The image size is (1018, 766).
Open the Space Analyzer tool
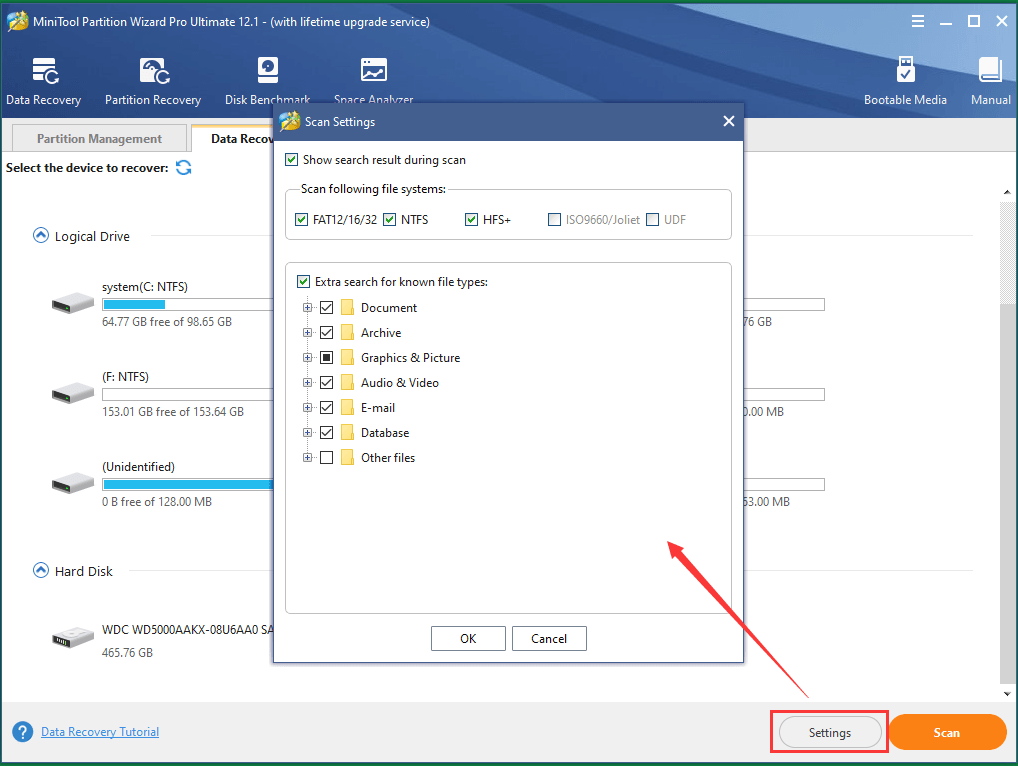[373, 81]
